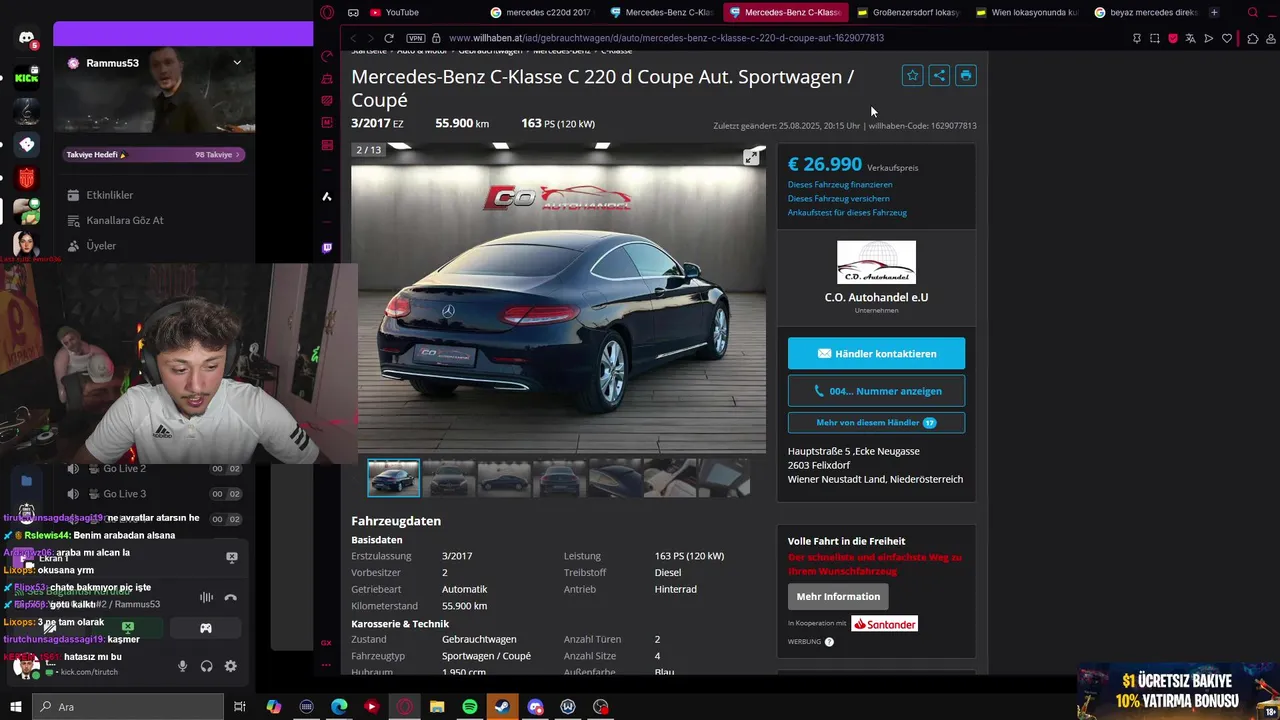This screenshot has width=1280, height=720.
Task: Toggle Discord microphone mute
Action: coord(182,666)
